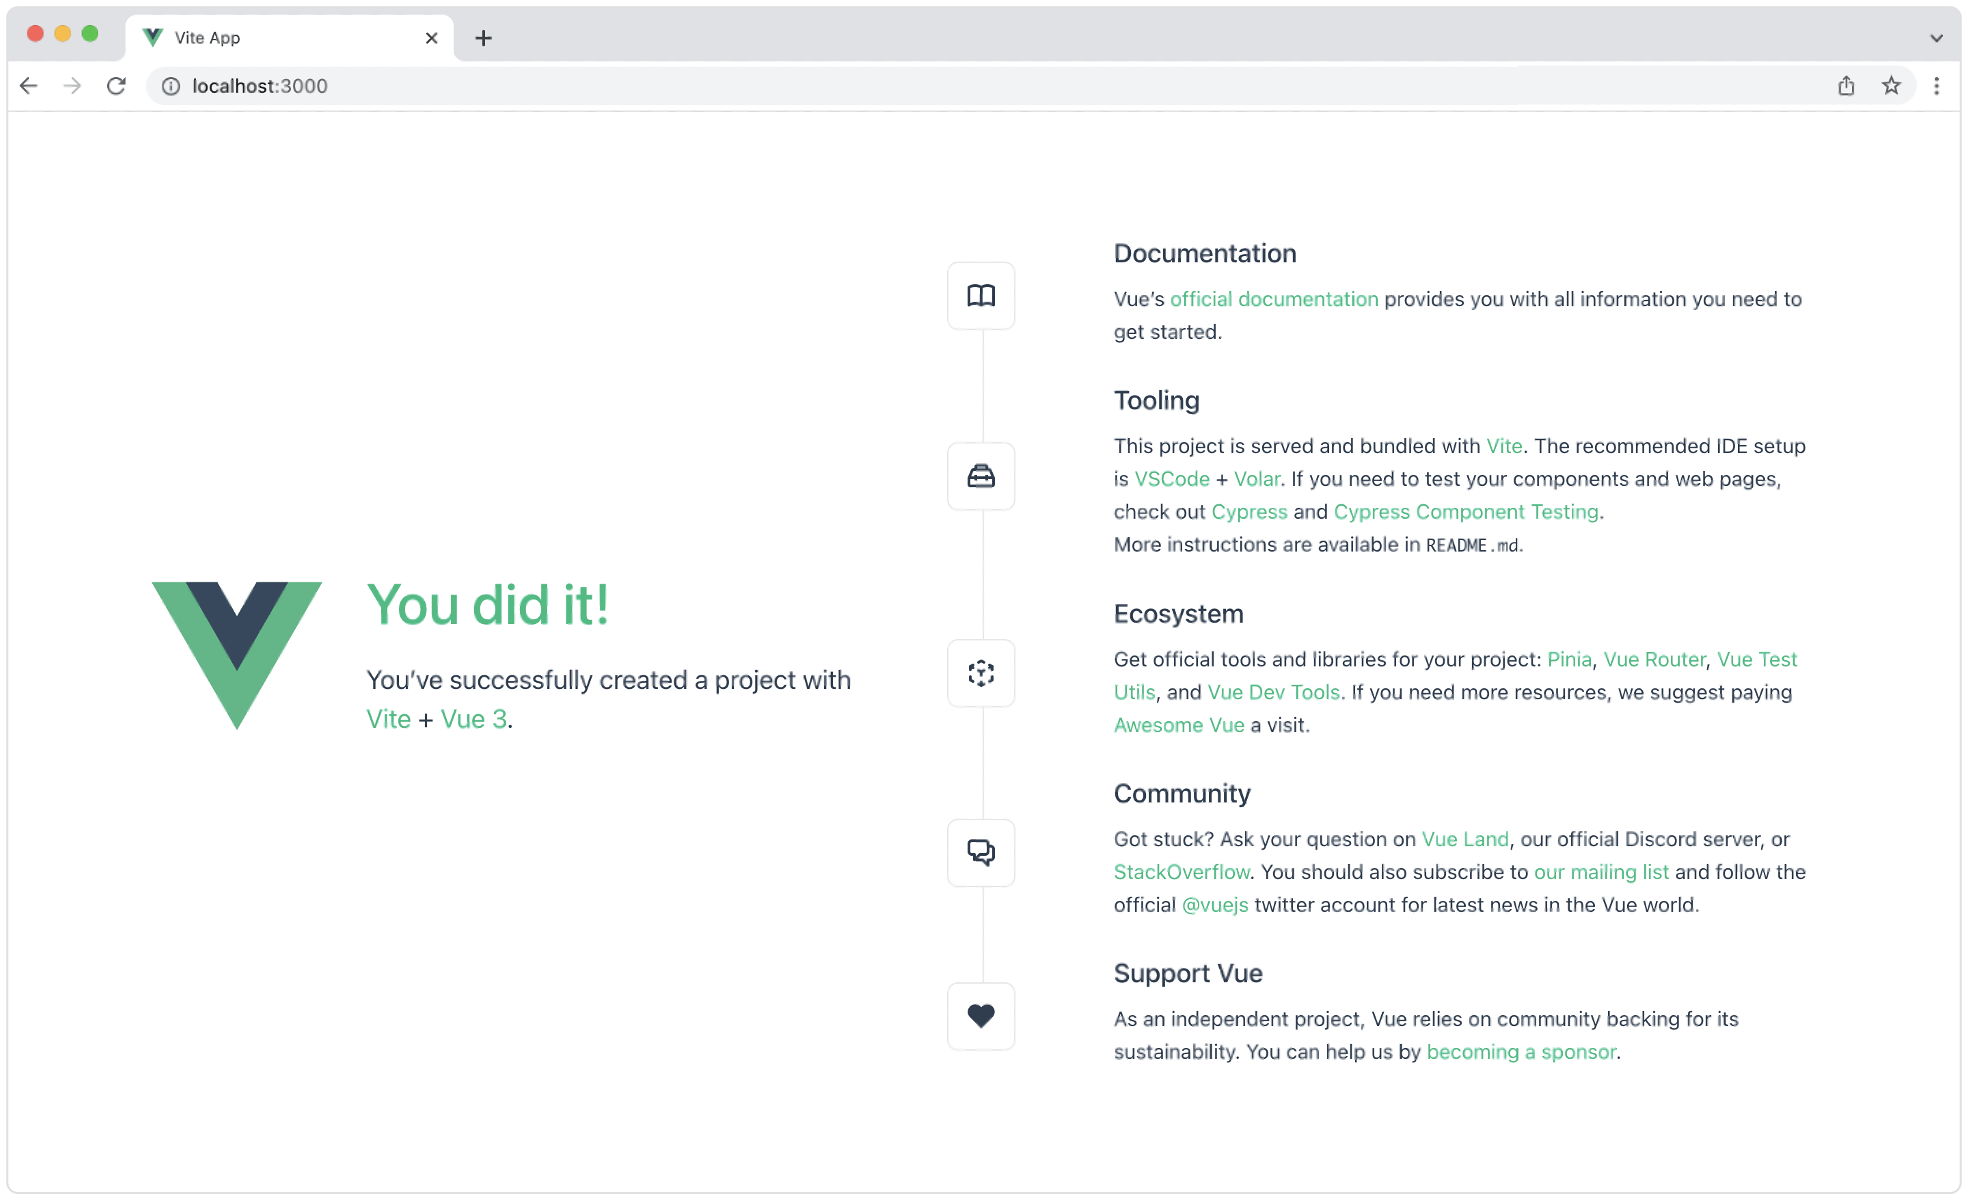This screenshot has height=1200, width=1968.
Task: Go forward with the browser forward arrow
Action: point(72,86)
